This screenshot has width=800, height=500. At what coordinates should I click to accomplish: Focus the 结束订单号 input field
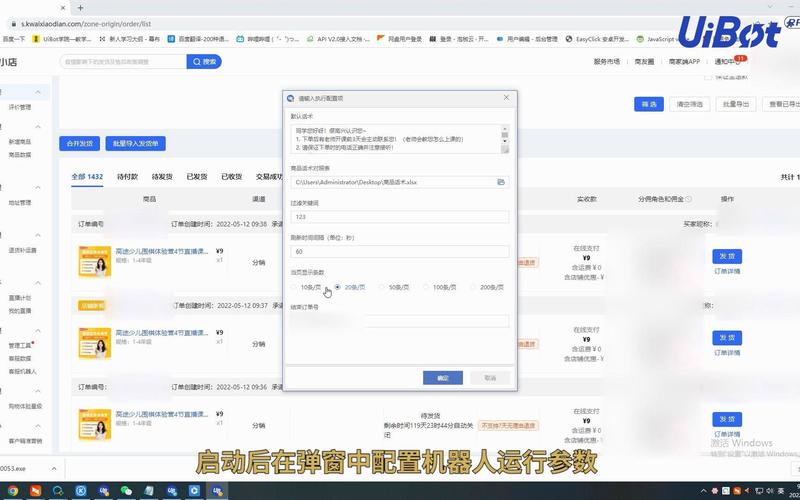(399, 321)
